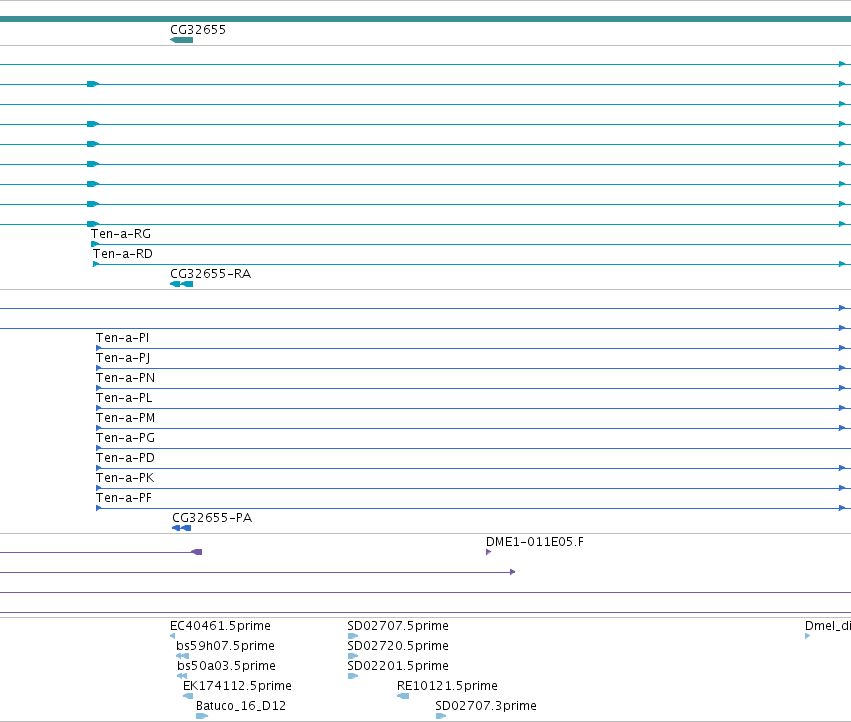The width and height of the screenshot is (851, 722).
Task: Select the Ten-a-PD protein label
Action: tap(125, 458)
